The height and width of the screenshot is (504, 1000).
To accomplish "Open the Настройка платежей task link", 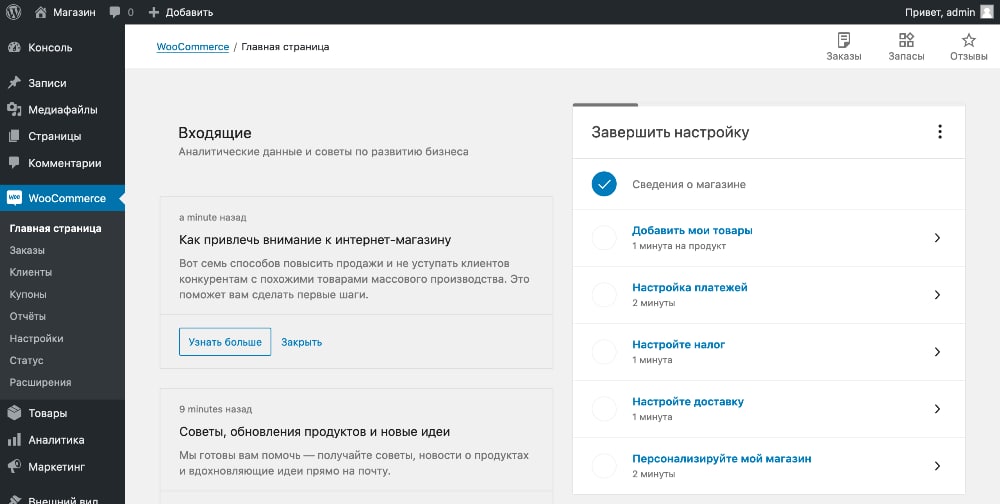I will point(689,288).
